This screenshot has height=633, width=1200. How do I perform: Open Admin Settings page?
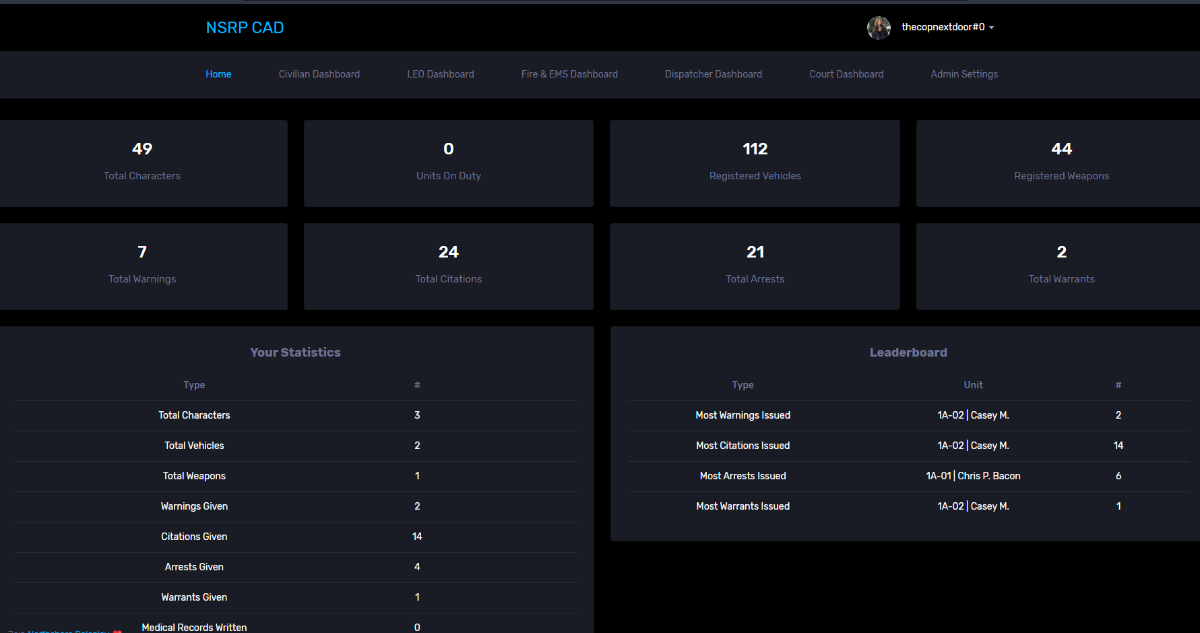(x=964, y=74)
